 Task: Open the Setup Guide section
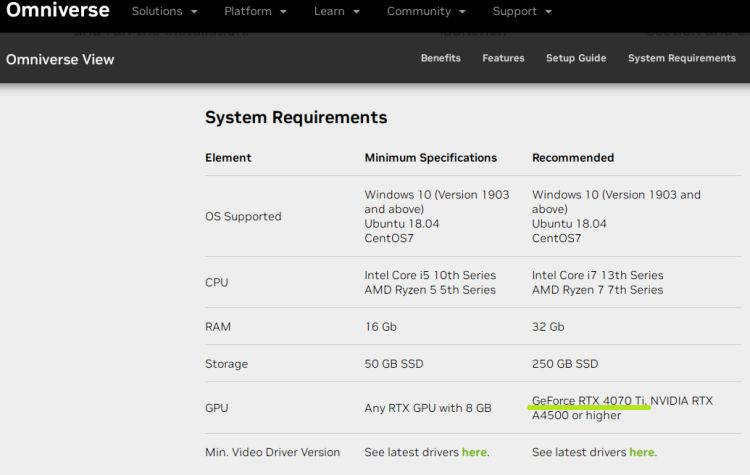(576, 58)
